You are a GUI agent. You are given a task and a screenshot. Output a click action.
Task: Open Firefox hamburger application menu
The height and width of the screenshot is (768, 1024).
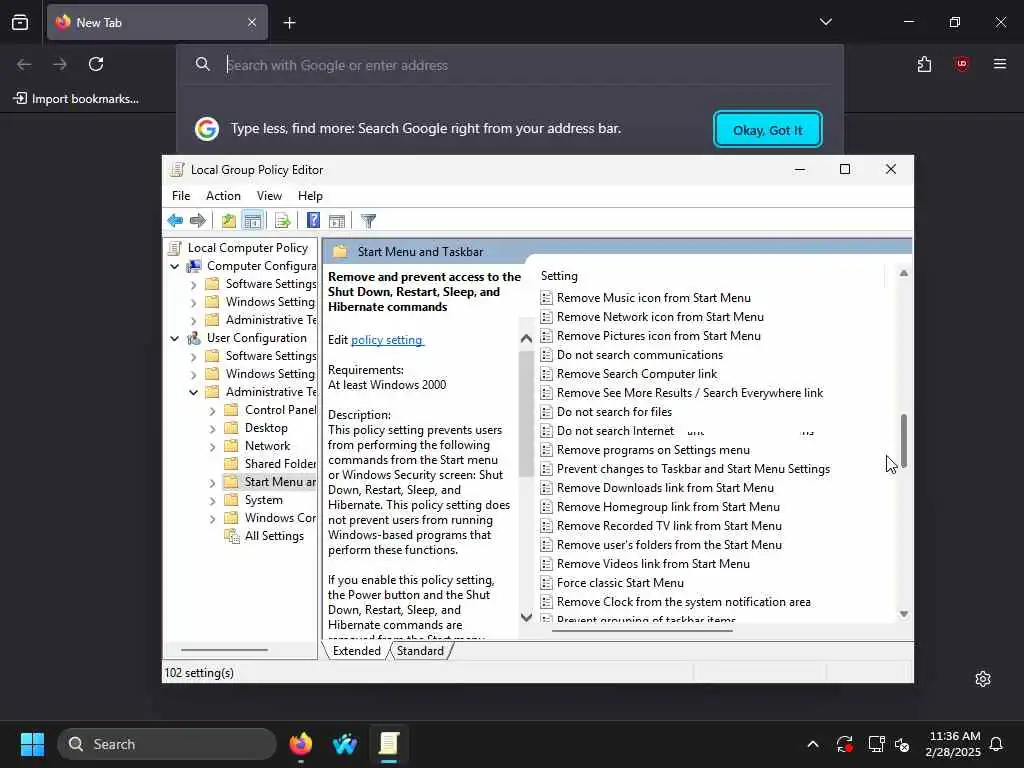pyautogui.click(x=999, y=64)
